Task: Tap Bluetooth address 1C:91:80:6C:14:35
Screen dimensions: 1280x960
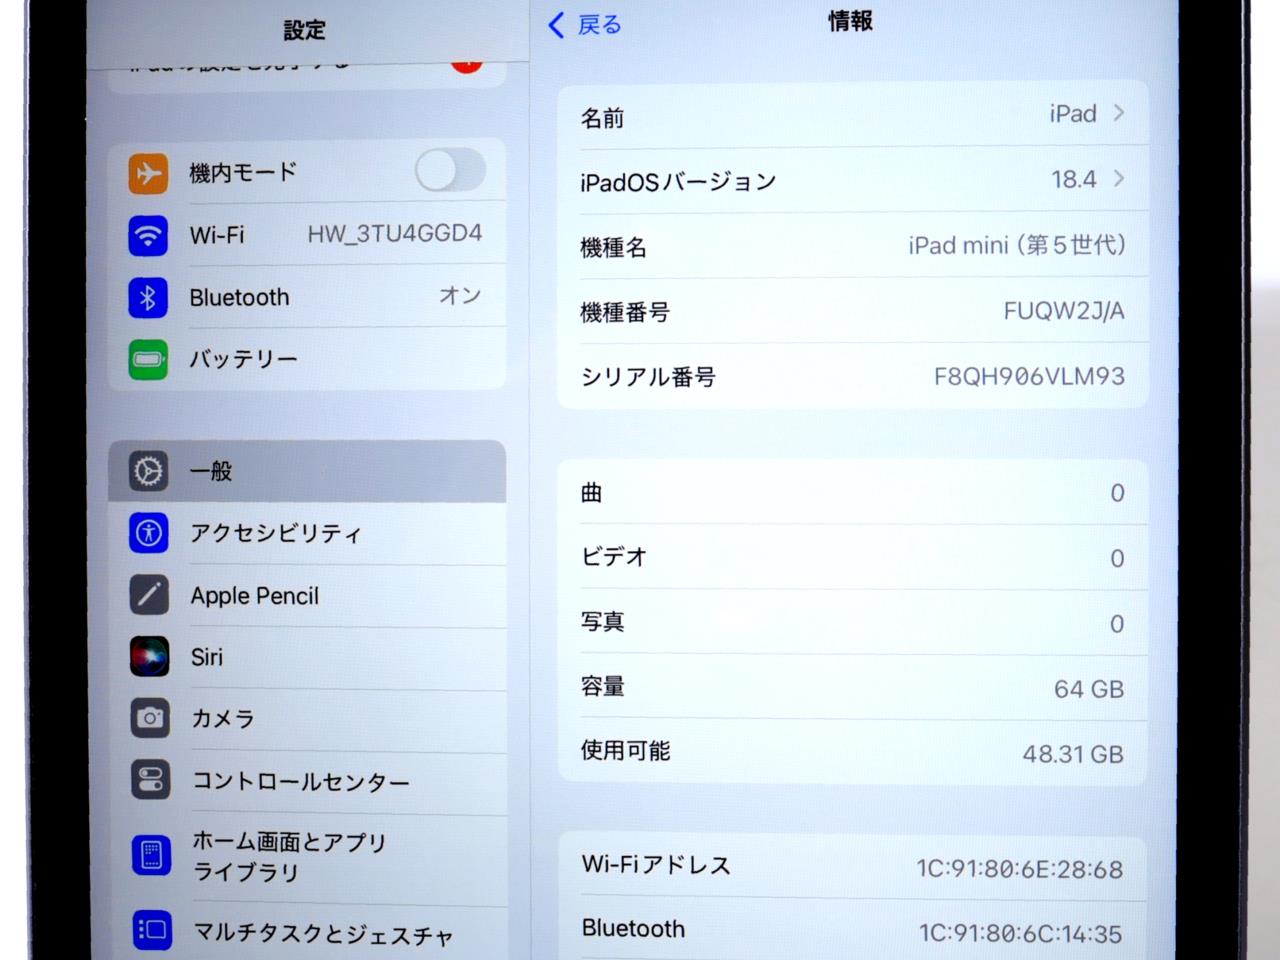Action: (x=1021, y=934)
